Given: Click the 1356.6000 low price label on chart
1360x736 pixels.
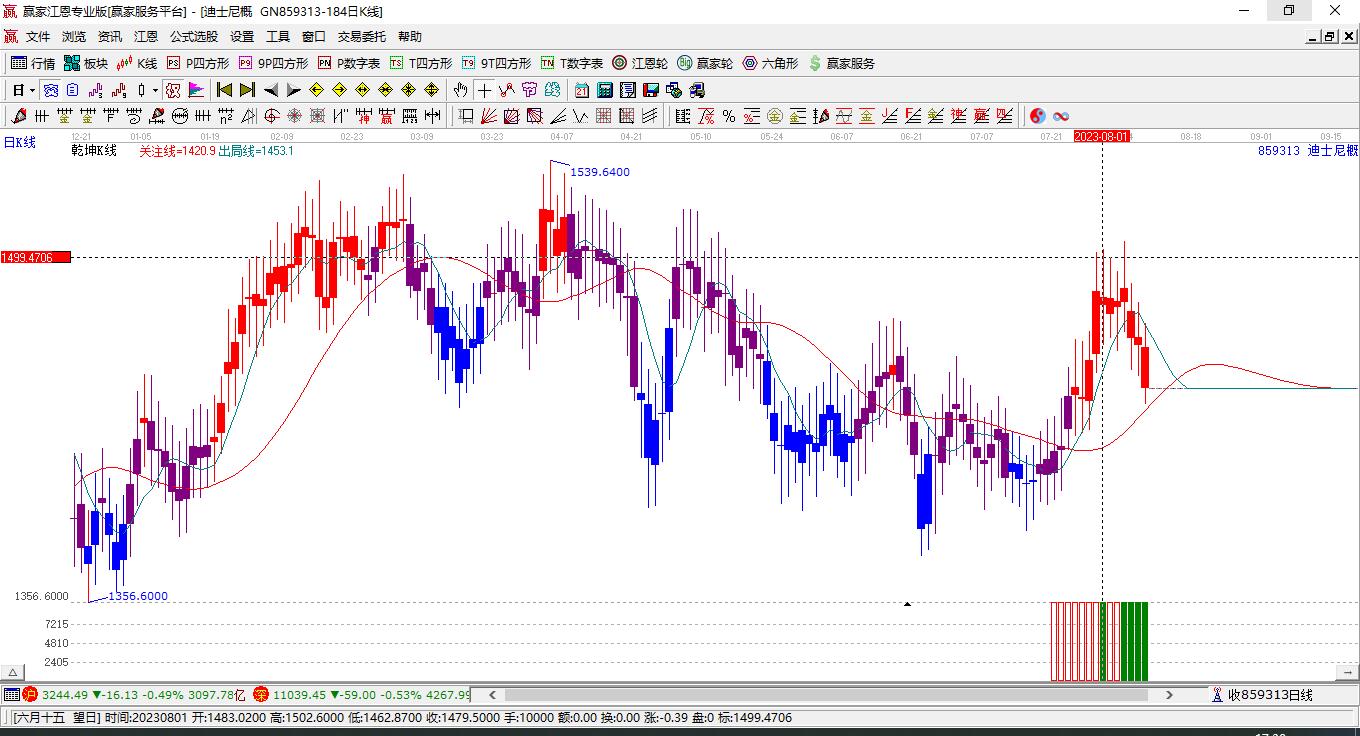Looking at the screenshot, I should (138, 596).
